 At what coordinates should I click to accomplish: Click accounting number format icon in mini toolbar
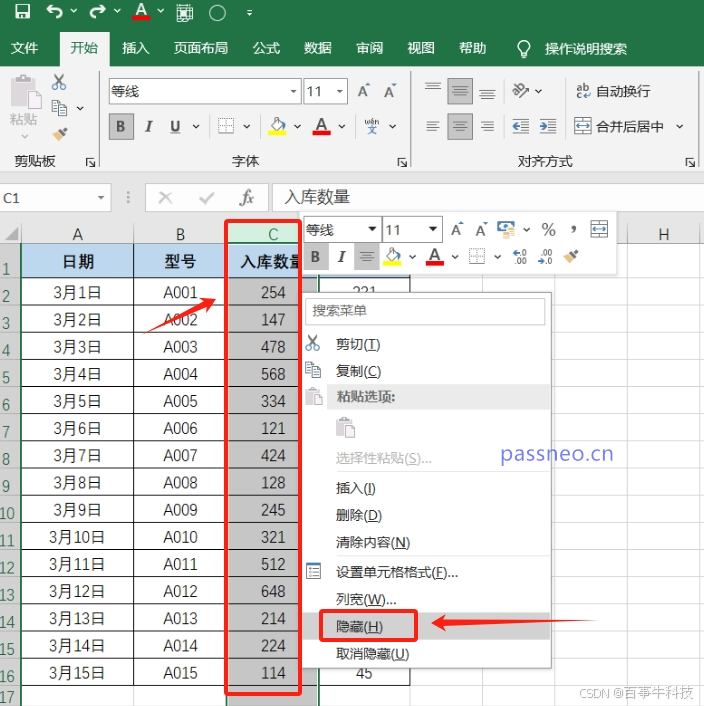point(506,230)
